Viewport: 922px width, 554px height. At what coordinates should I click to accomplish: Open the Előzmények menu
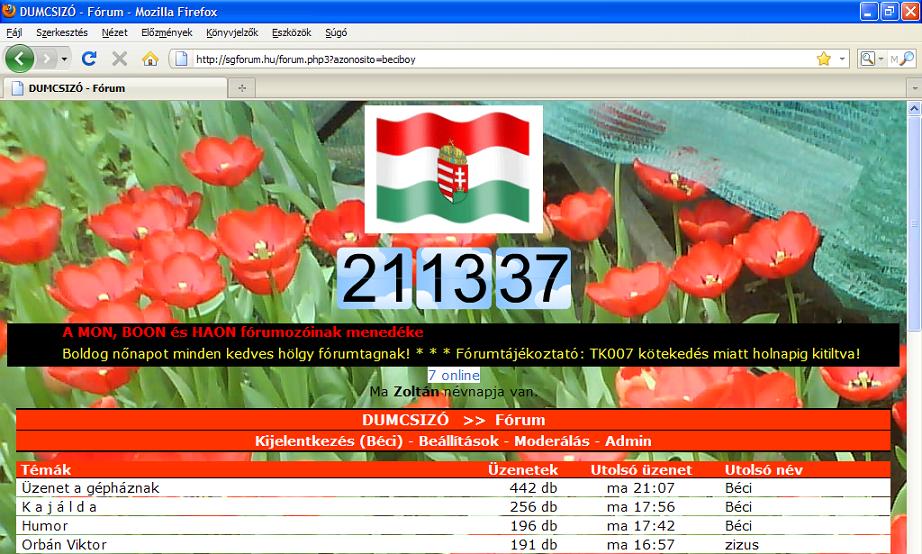(x=166, y=32)
